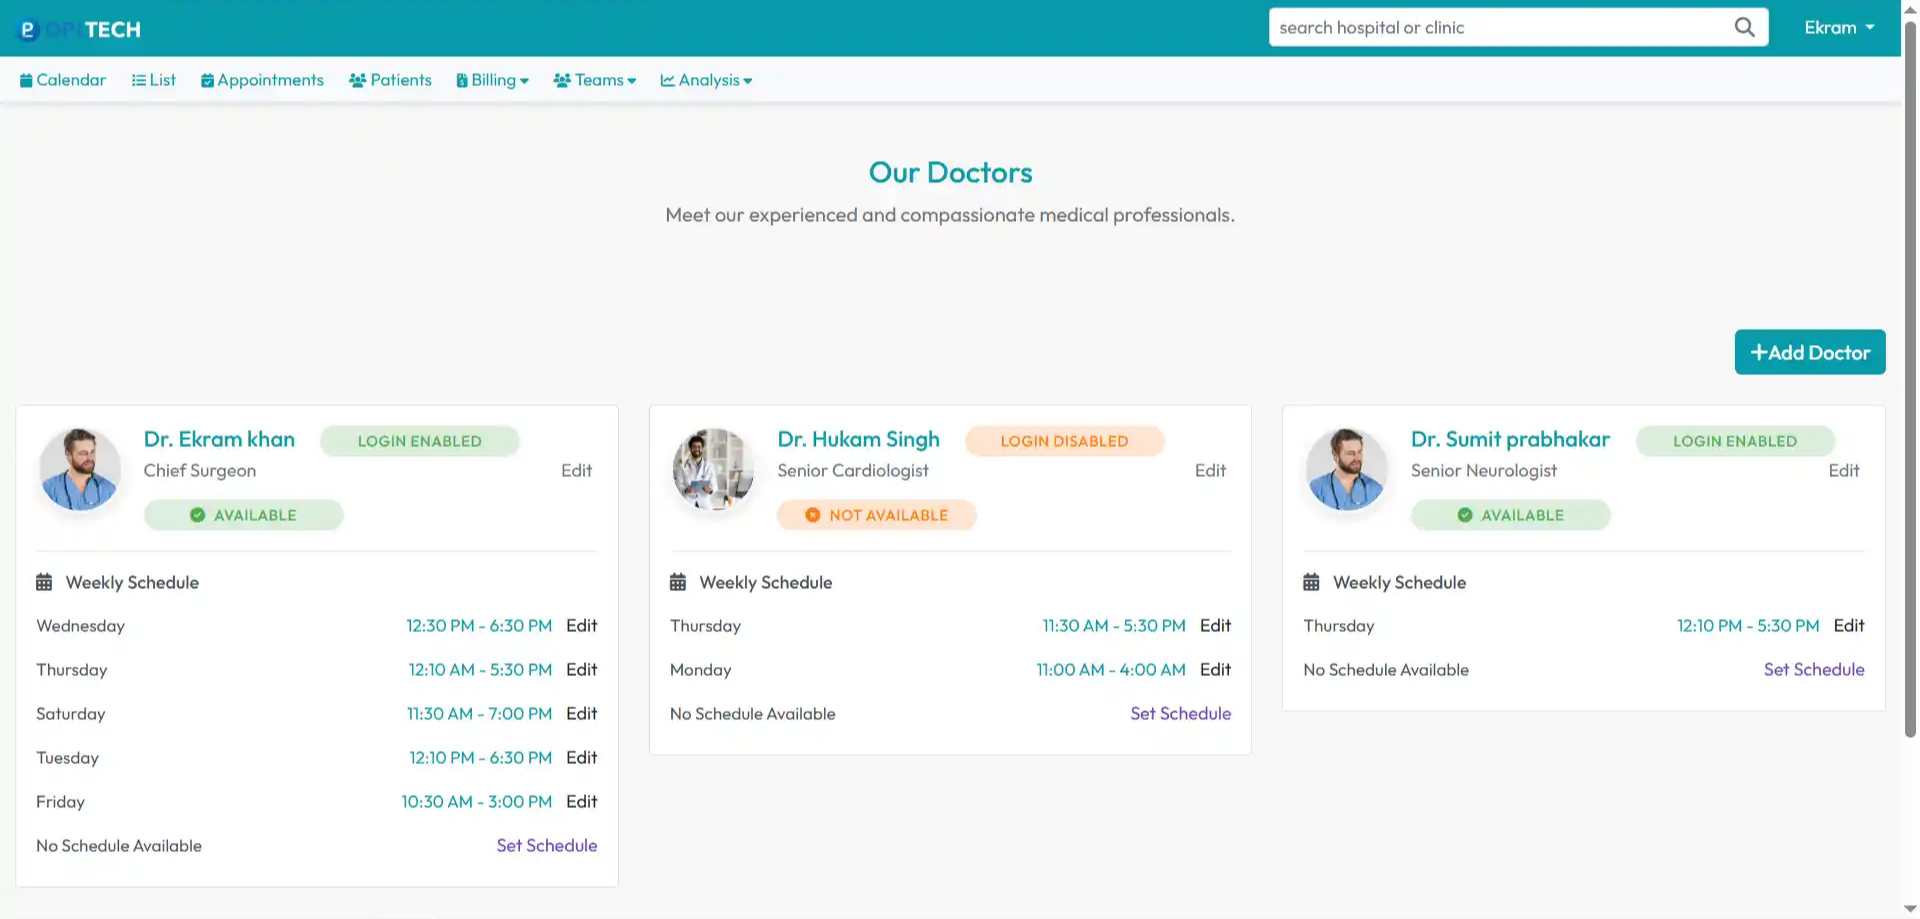Viewport: 1920px width, 919px height.
Task: Open the Ekram user dropdown
Action: pyautogui.click(x=1839, y=28)
